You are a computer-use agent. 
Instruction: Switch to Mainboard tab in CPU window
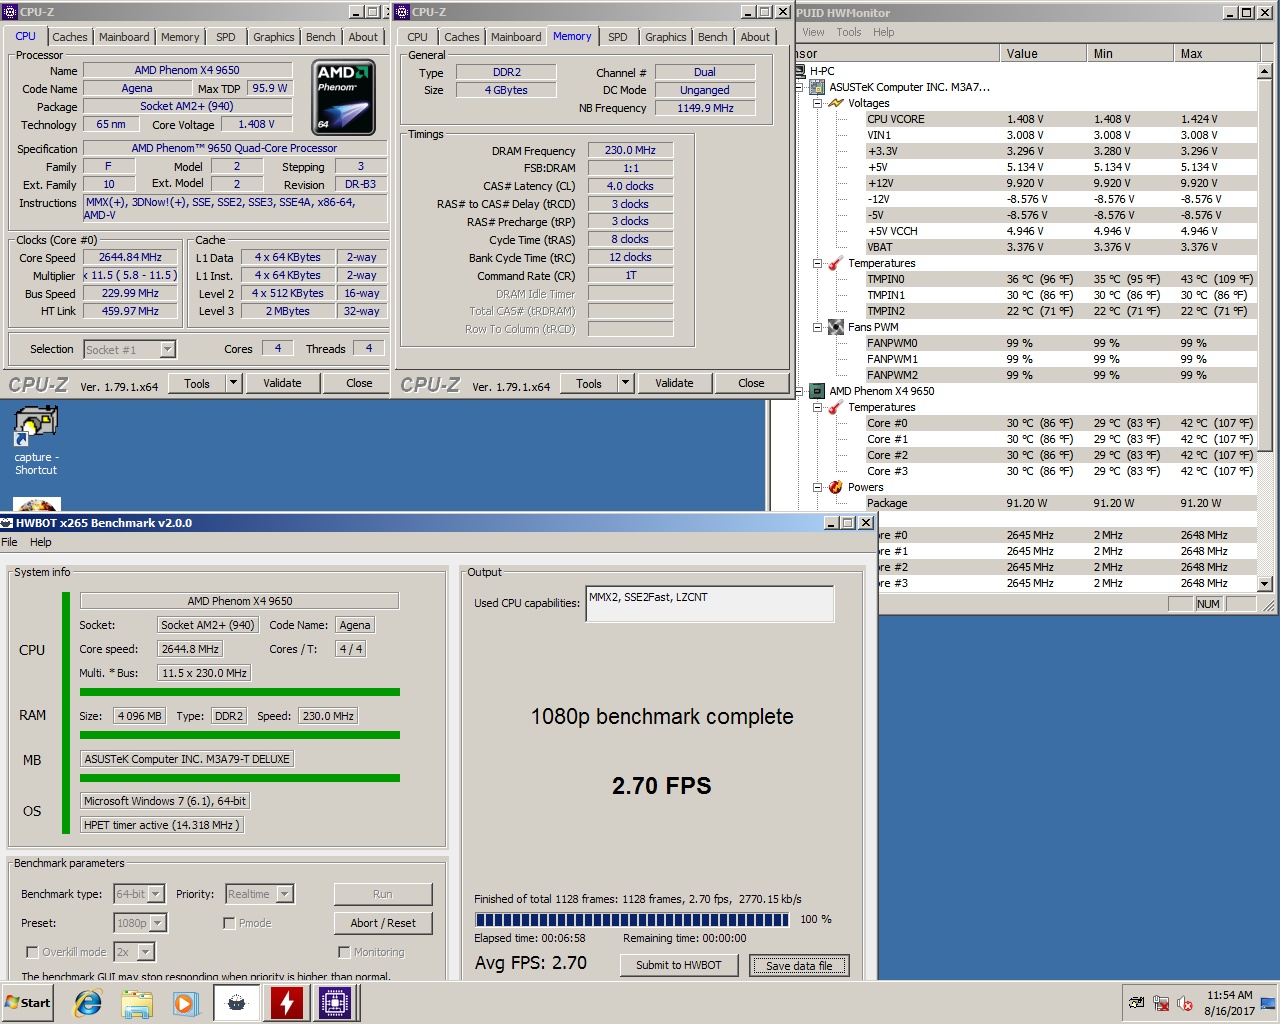coord(124,37)
